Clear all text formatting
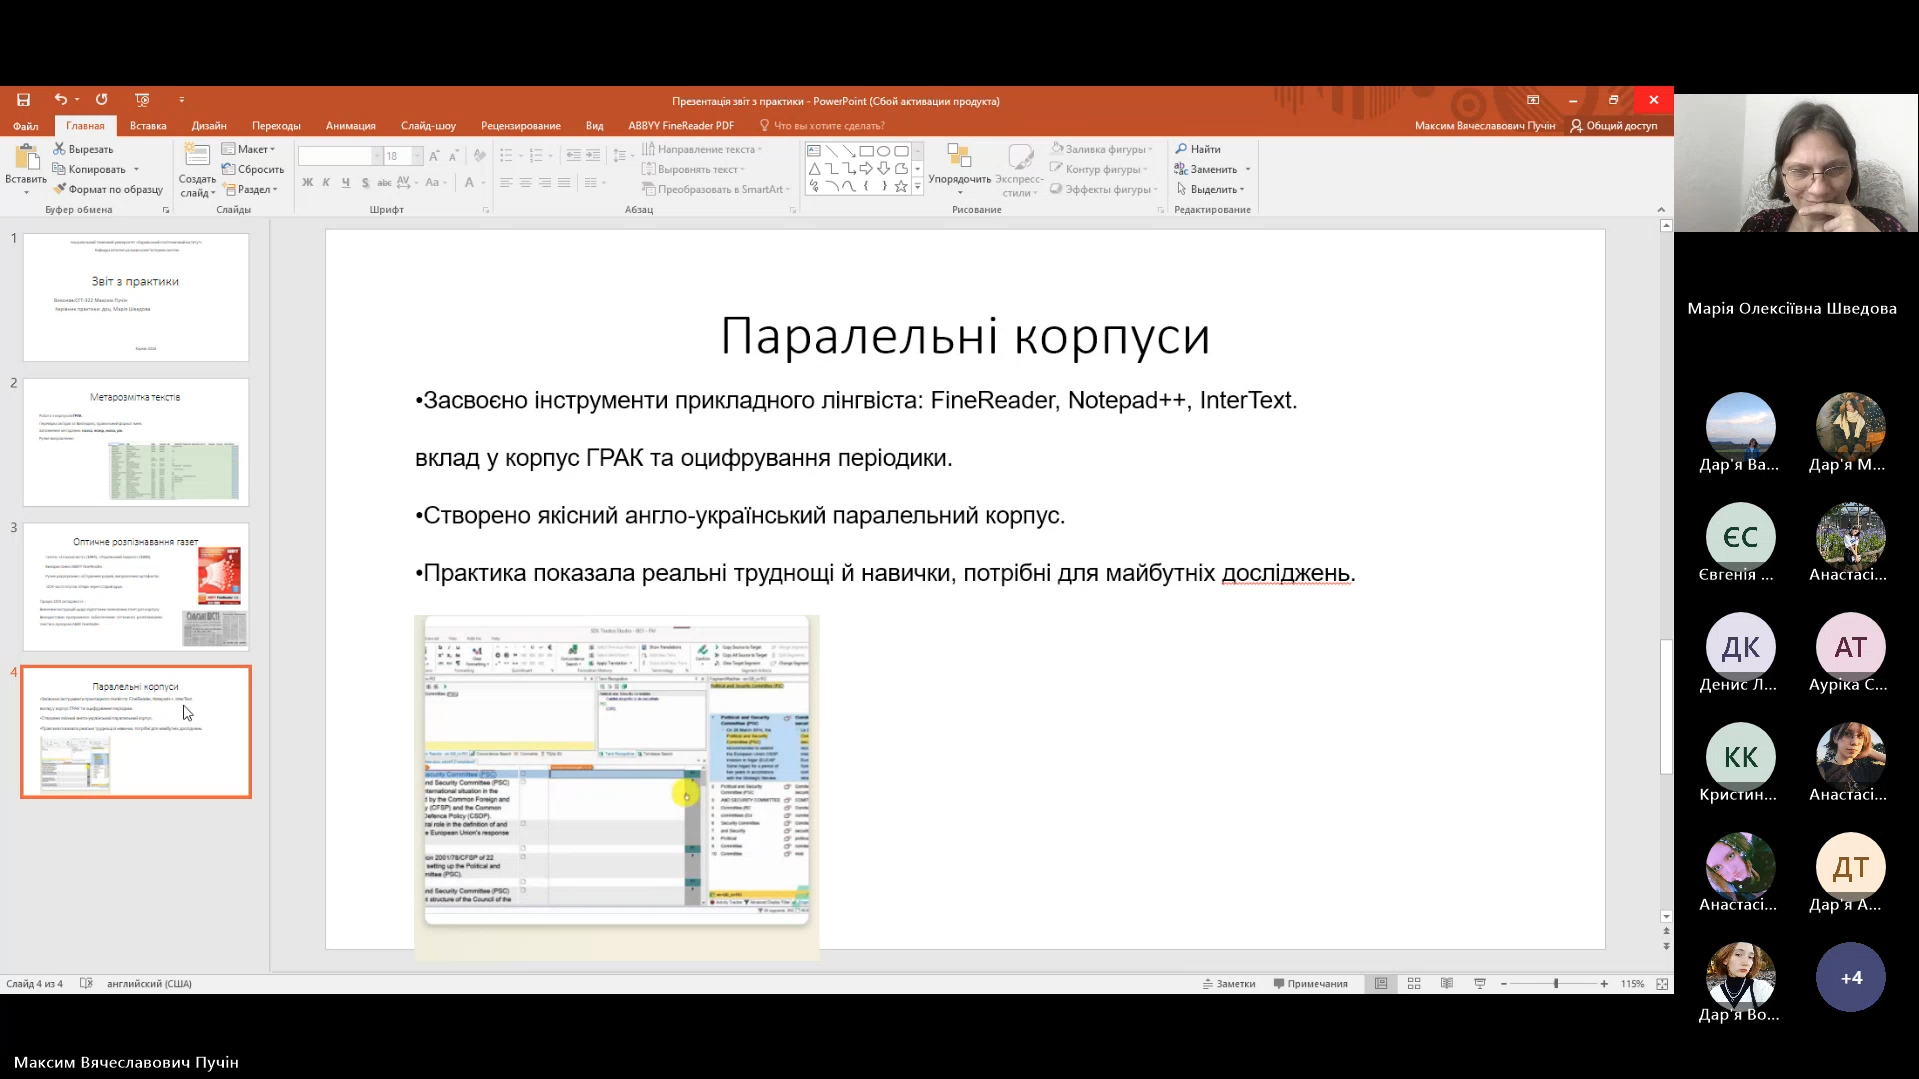The width and height of the screenshot is (1919, 1079). (x=480, y=156)
